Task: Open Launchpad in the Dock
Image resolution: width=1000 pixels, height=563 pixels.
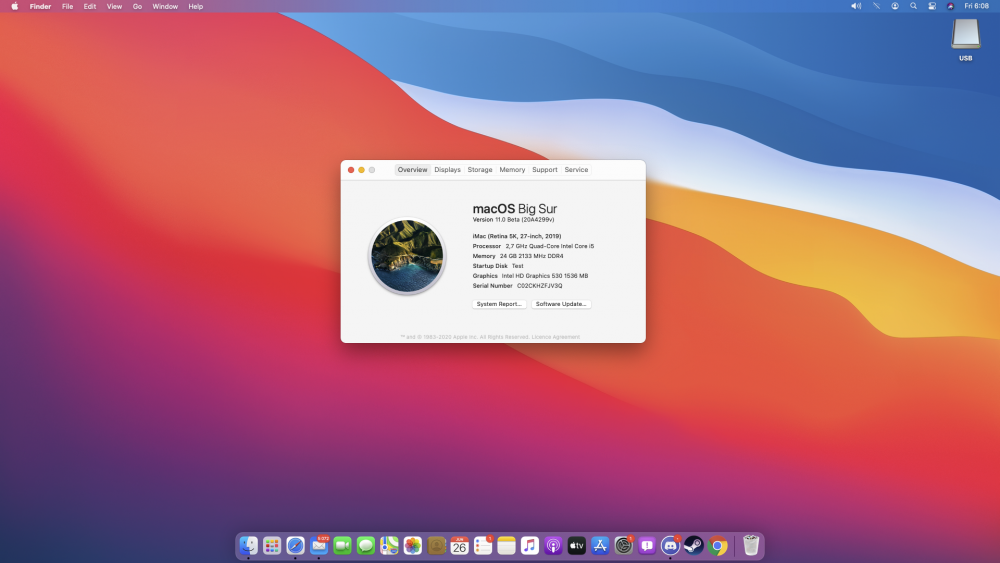Action: pos(272,546)
